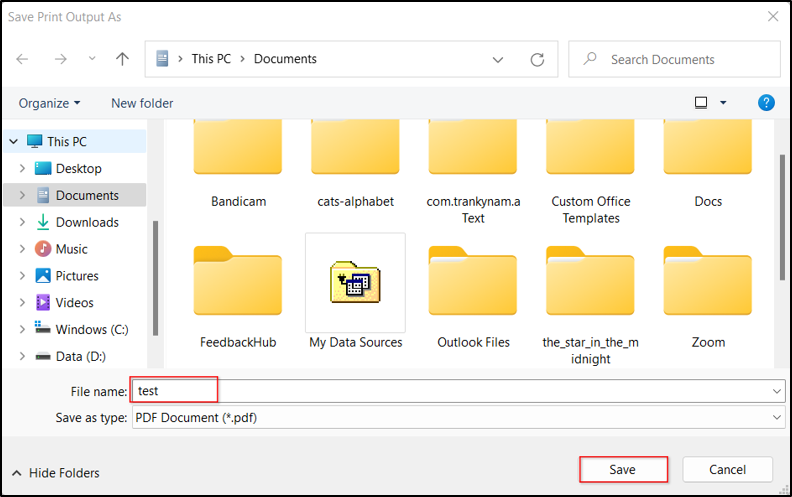792x497 pixels.
Task: Open the view options dropdown arrow
Action: 723,103
